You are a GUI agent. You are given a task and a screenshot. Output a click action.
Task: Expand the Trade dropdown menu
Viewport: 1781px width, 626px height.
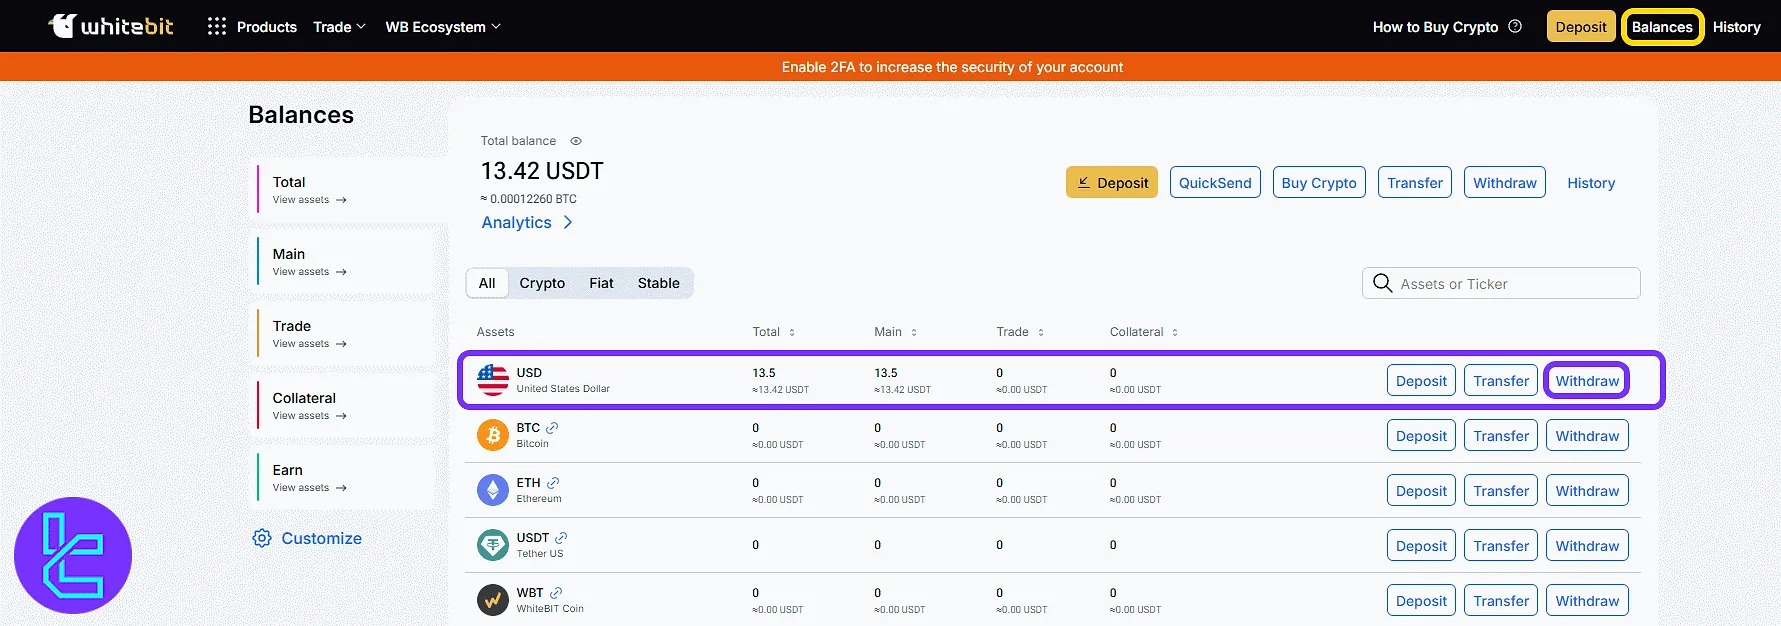point(339,27)
